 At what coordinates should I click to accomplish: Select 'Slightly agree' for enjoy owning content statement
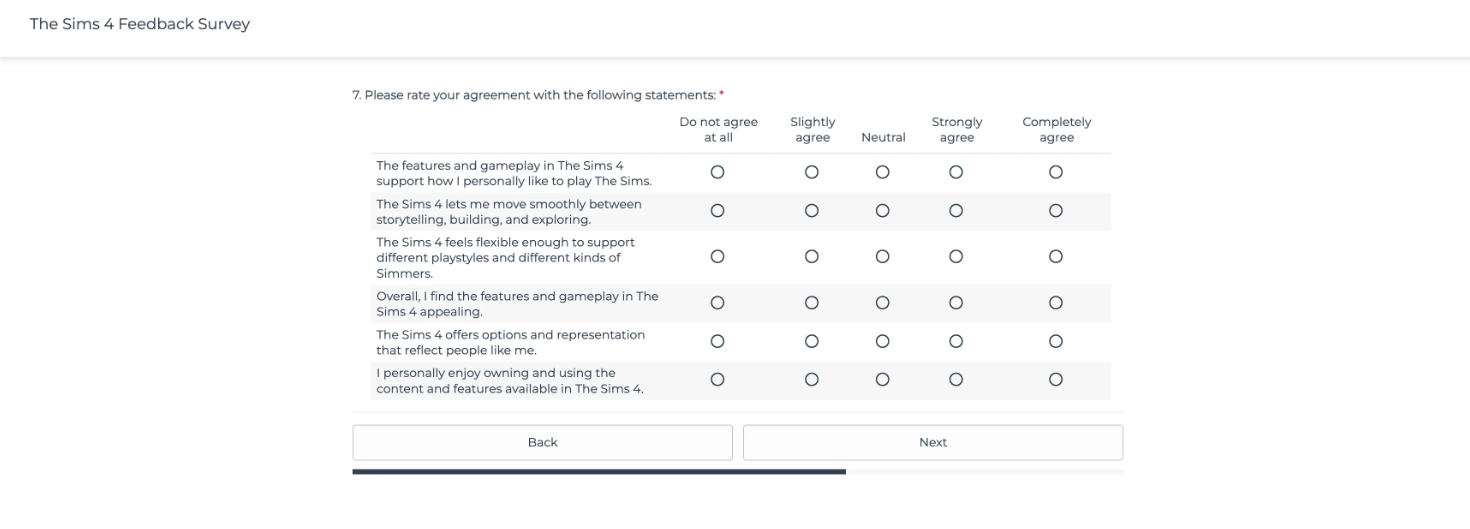(x=812, y=380)
